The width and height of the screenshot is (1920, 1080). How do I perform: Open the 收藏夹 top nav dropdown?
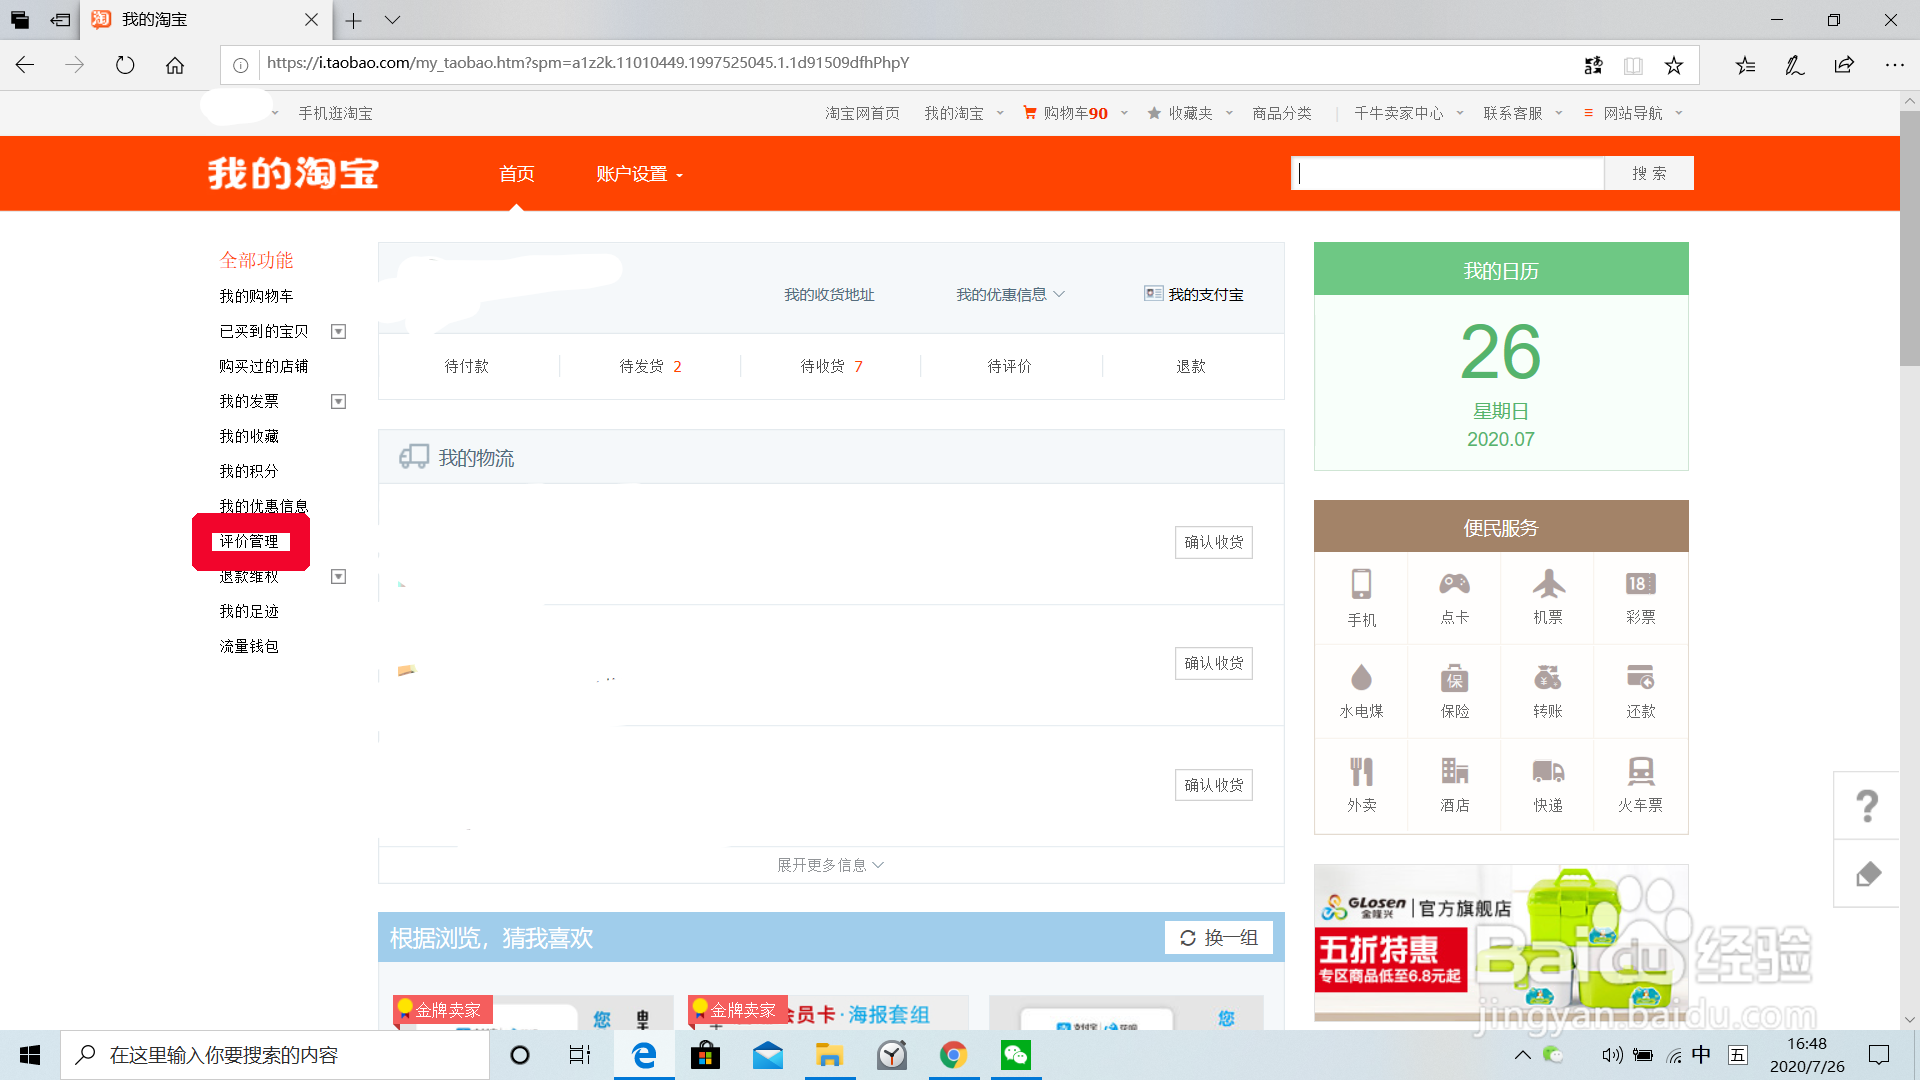1190,113
